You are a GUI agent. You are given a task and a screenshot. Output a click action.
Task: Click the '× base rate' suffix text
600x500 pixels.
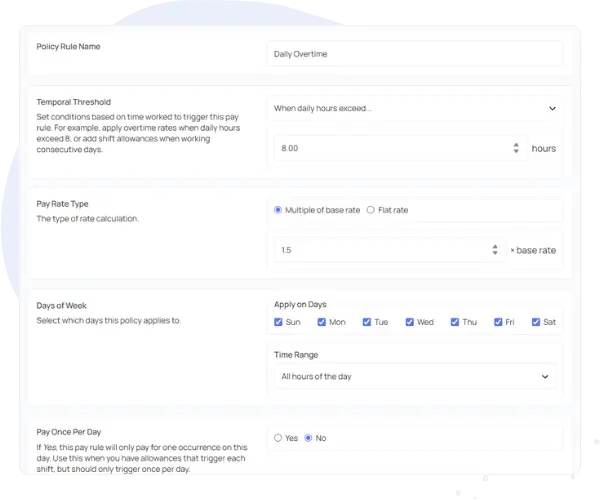click(x=533, y=250)
